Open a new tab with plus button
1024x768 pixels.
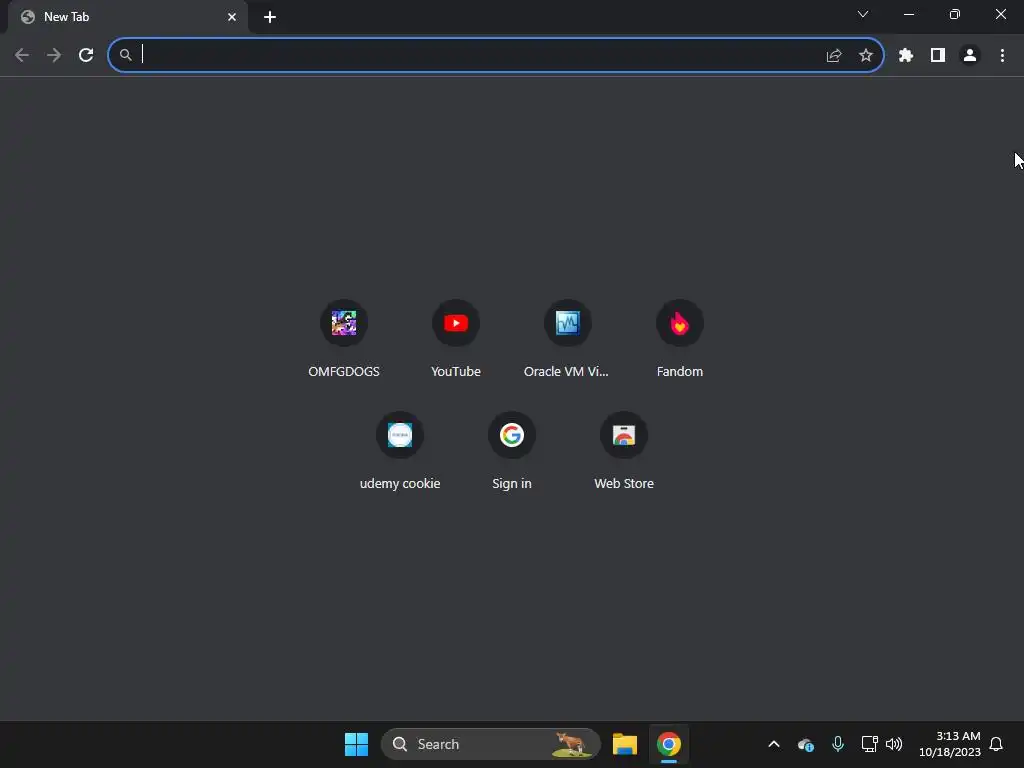click(x=270, y=17)
